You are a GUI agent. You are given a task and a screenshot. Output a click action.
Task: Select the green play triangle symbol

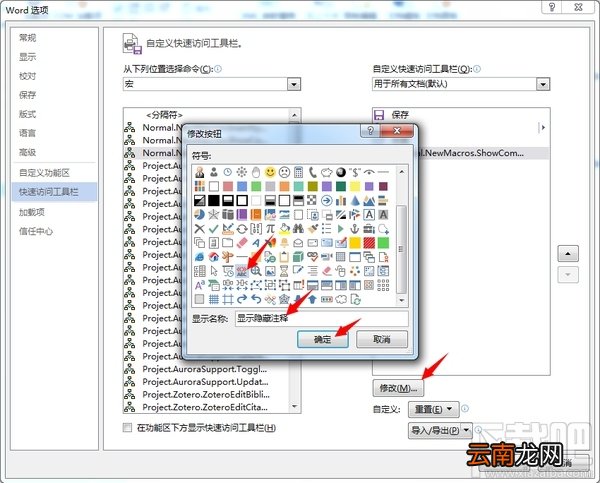341,229
